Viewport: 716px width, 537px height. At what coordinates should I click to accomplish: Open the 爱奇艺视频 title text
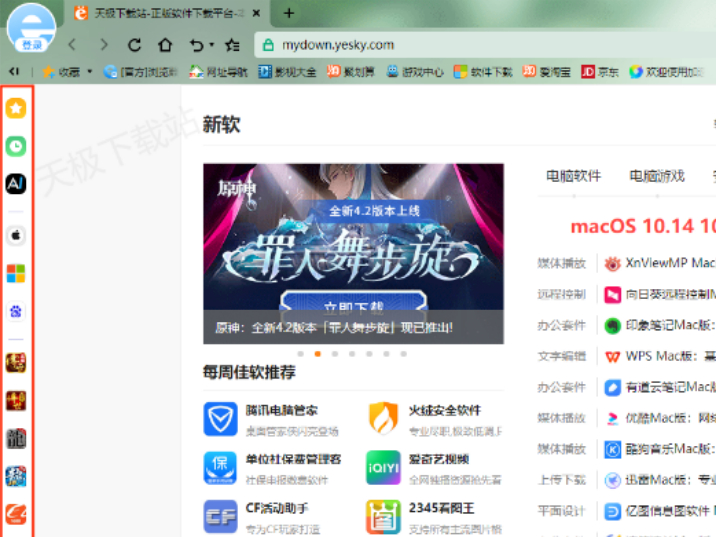pos(439,459)
